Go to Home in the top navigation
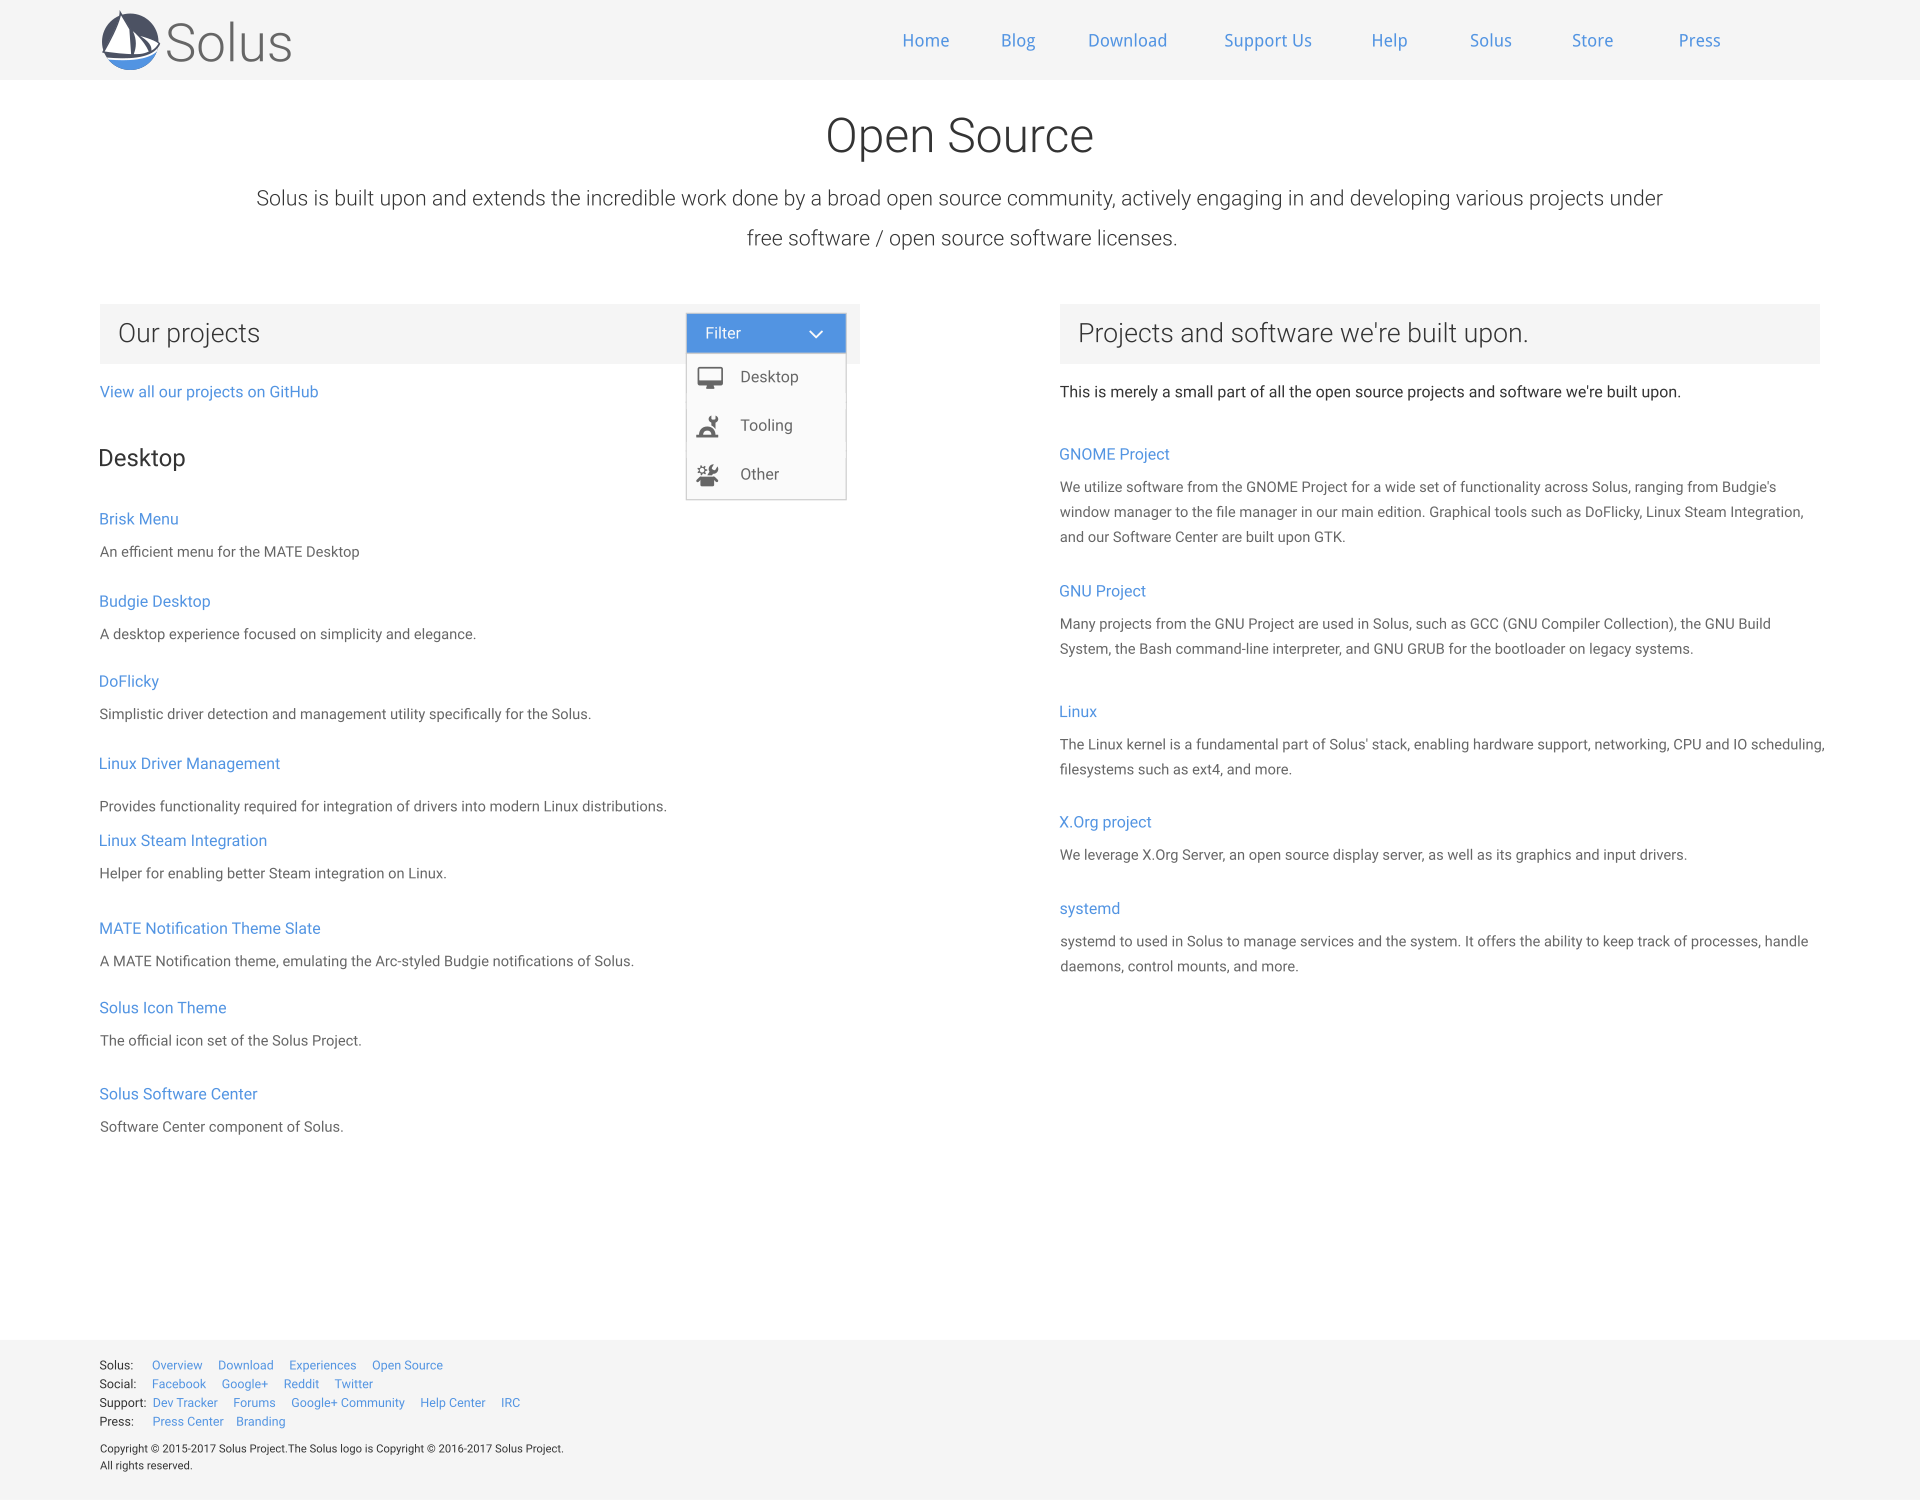This screenshot has height=1500, width=1920. (x=926, y=41)
